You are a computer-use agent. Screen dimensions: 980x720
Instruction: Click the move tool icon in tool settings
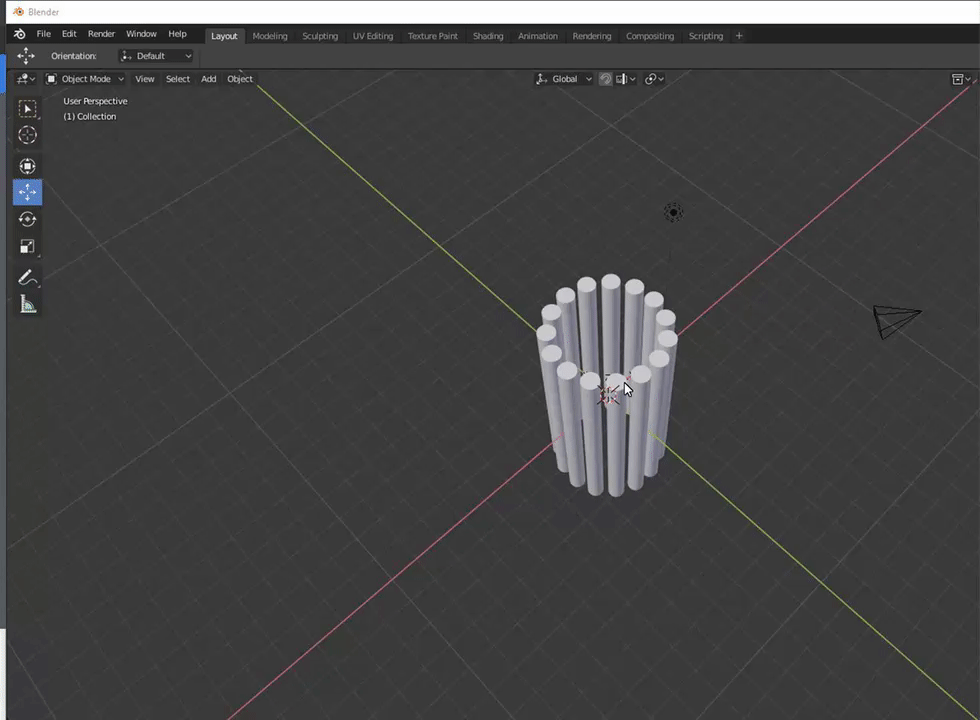(x=26, y=56)
